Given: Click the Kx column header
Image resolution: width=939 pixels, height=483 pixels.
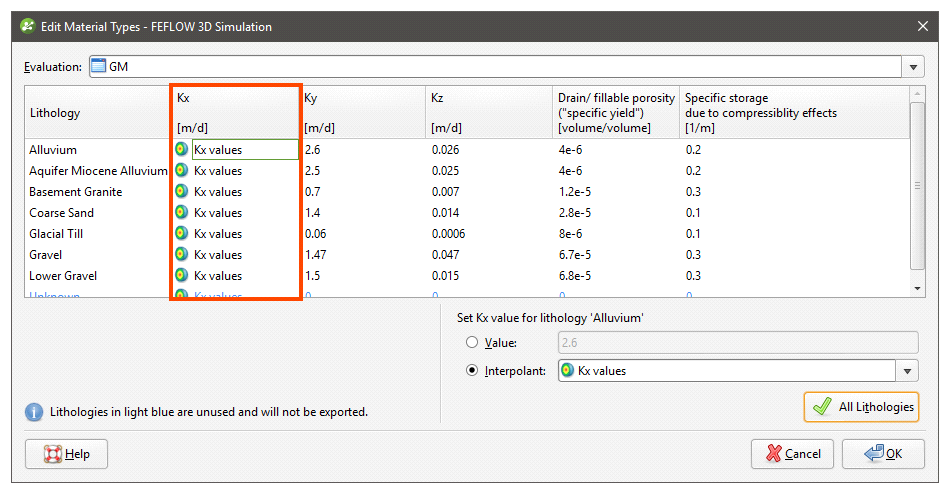Looking at the screenshot, I should 236,112.
